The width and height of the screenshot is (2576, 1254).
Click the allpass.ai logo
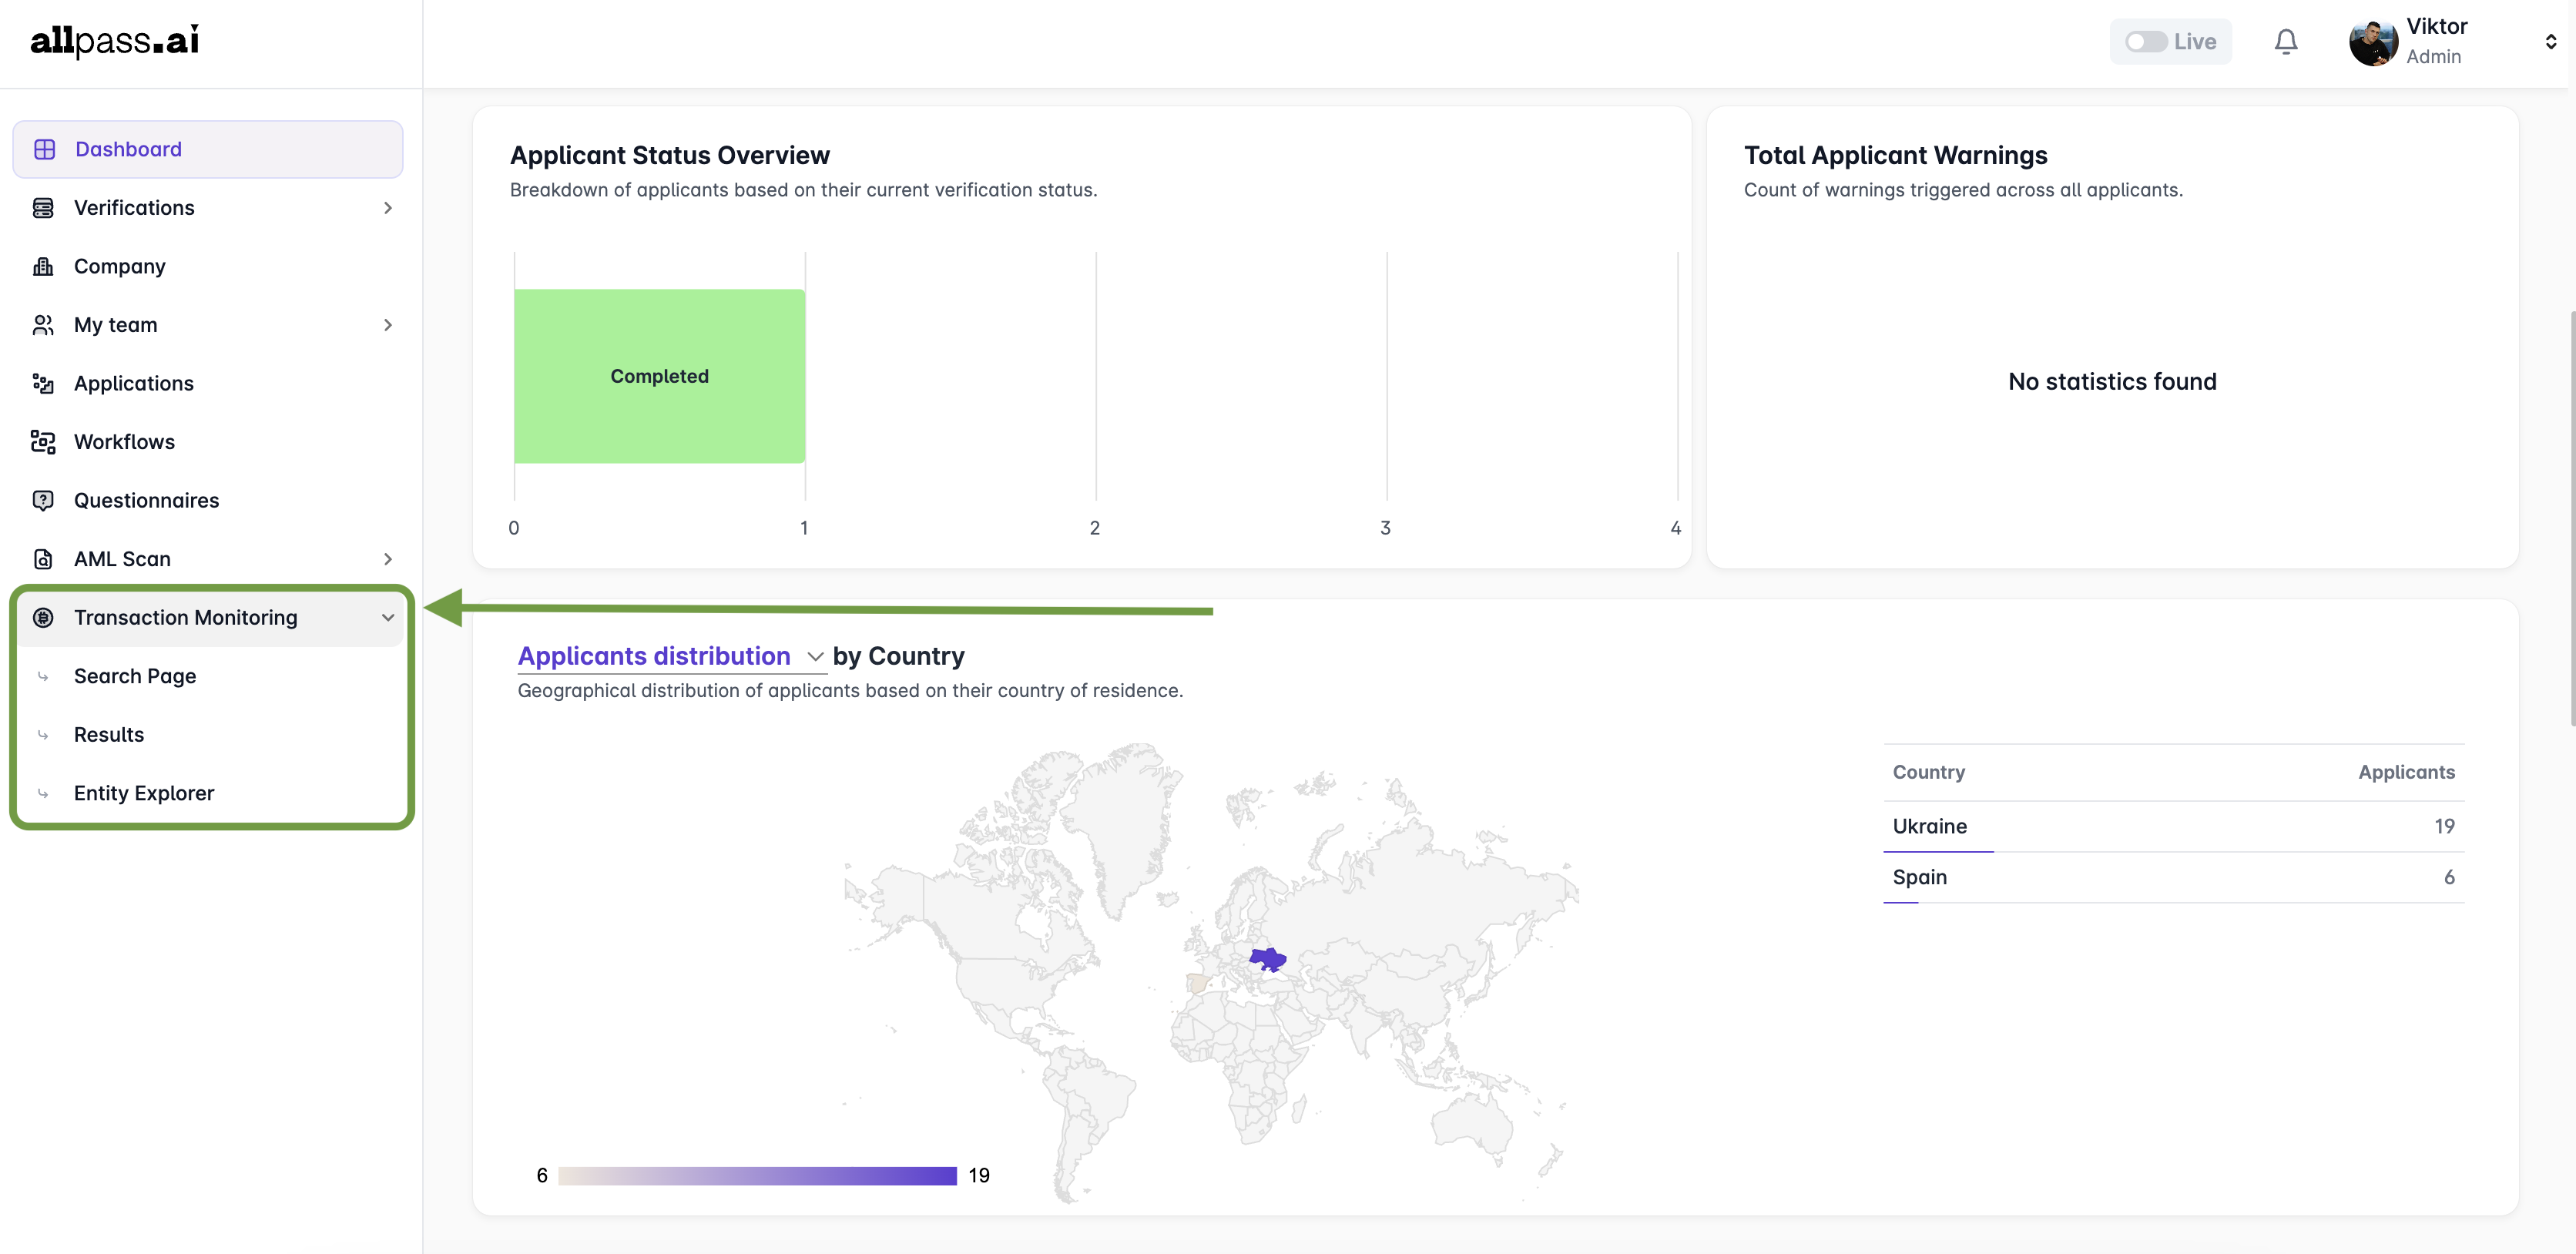pos(115,40)
